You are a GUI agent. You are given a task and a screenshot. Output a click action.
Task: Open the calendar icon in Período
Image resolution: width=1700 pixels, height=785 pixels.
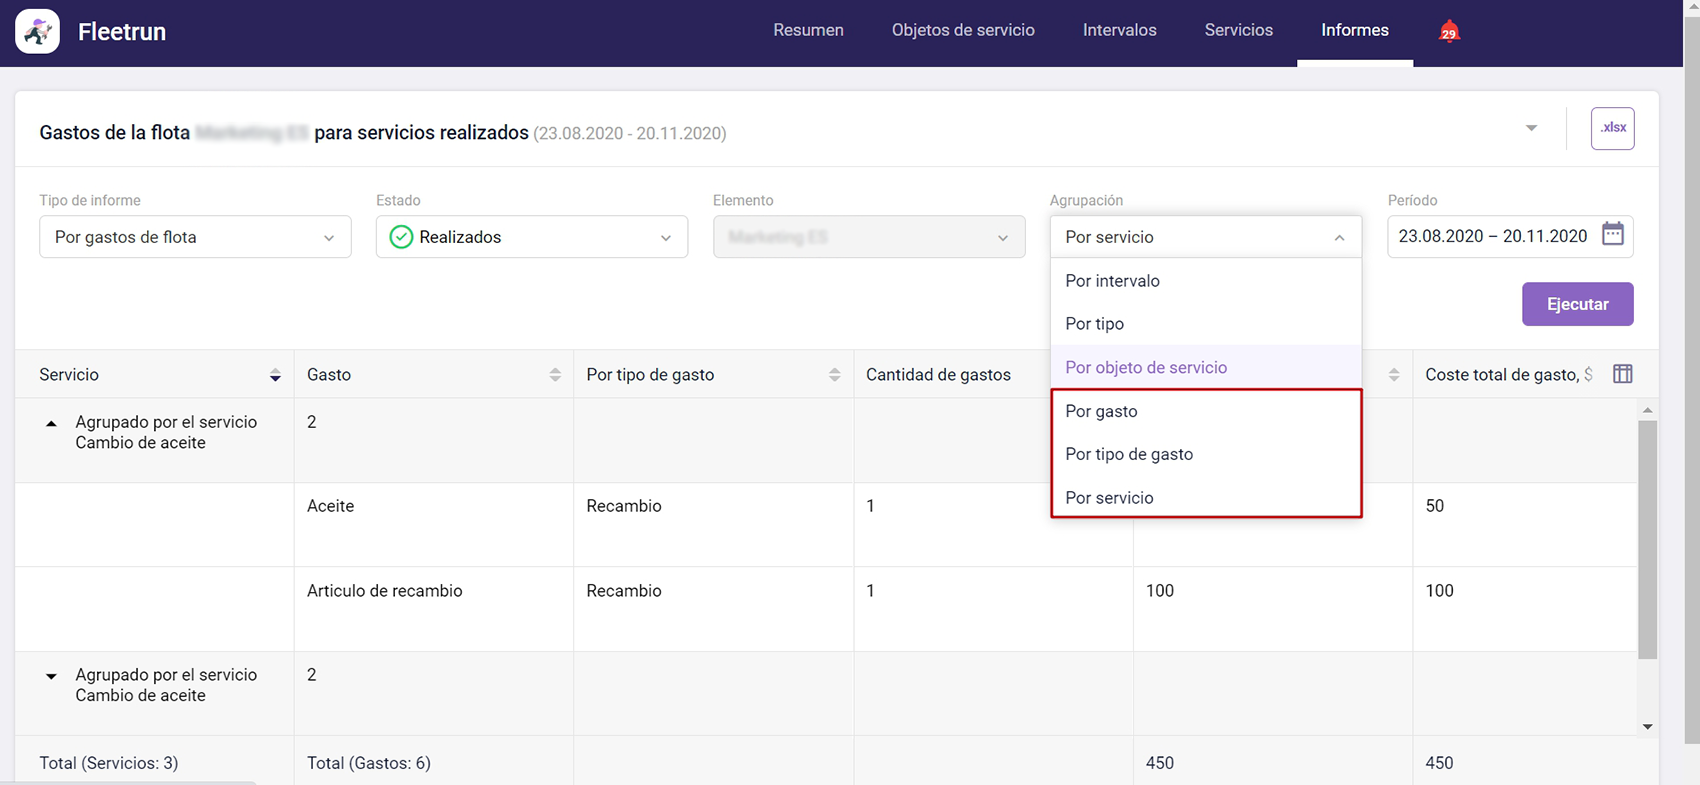click(1612, 235)
